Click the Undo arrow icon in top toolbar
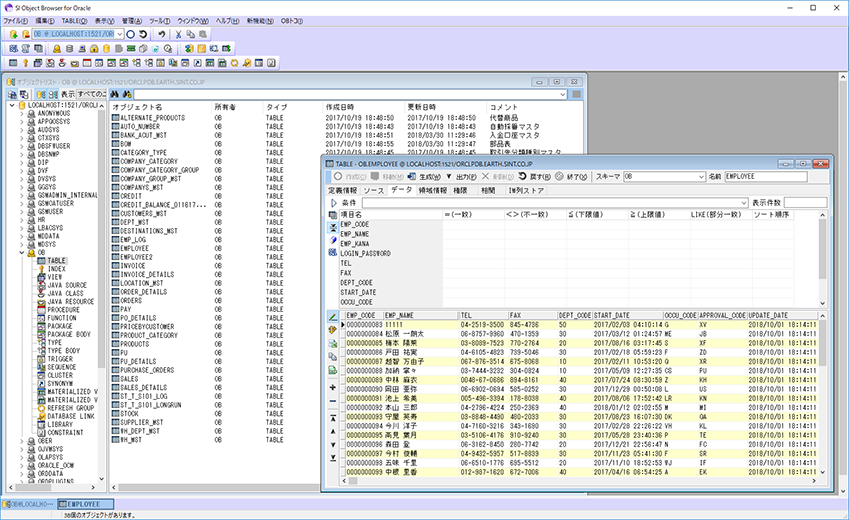This screenshot has width=849, height=520. [x=160, y=34]
